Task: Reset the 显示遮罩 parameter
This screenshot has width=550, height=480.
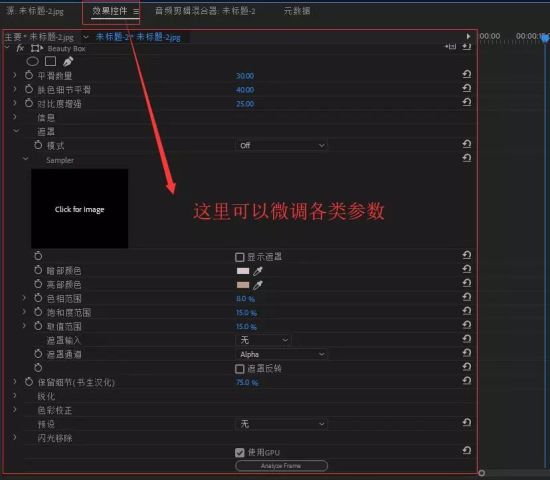Action: pyautogui.click(x=467, y=255)
